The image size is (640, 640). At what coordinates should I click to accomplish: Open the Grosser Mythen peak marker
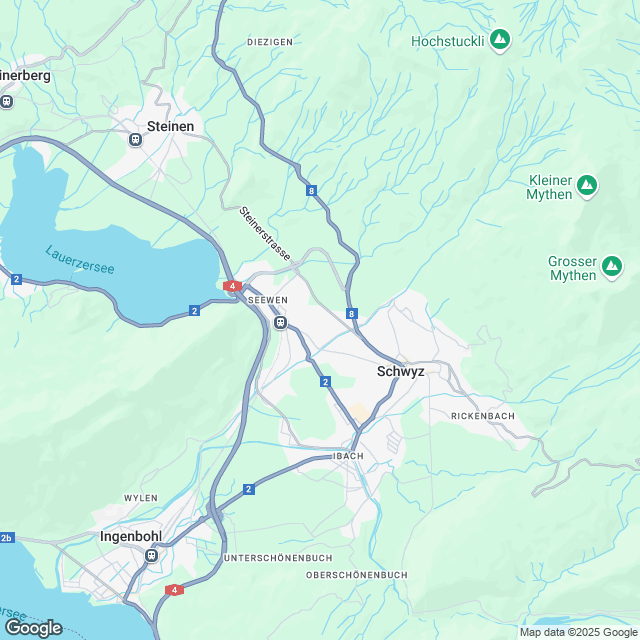point(612,267)
